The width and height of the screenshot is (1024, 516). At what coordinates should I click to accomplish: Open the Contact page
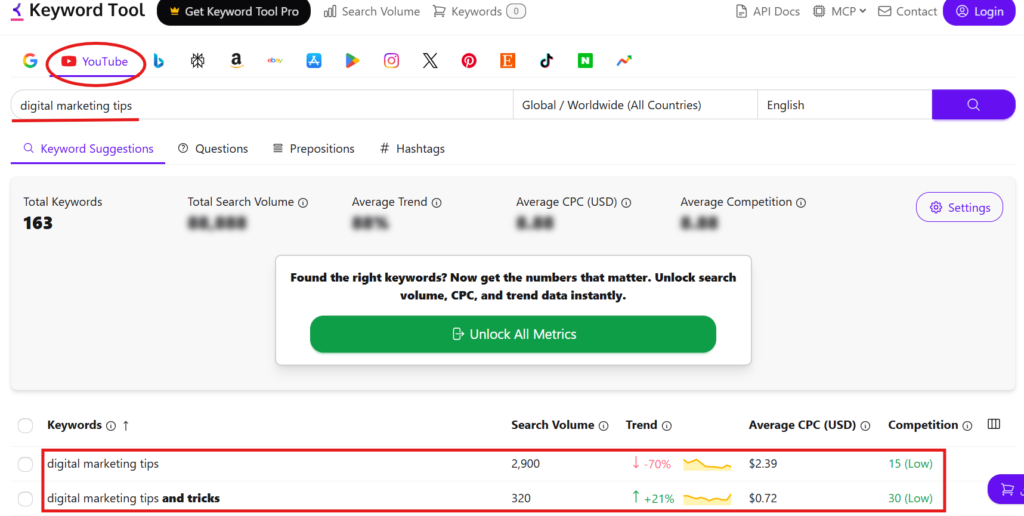(907, 12)
